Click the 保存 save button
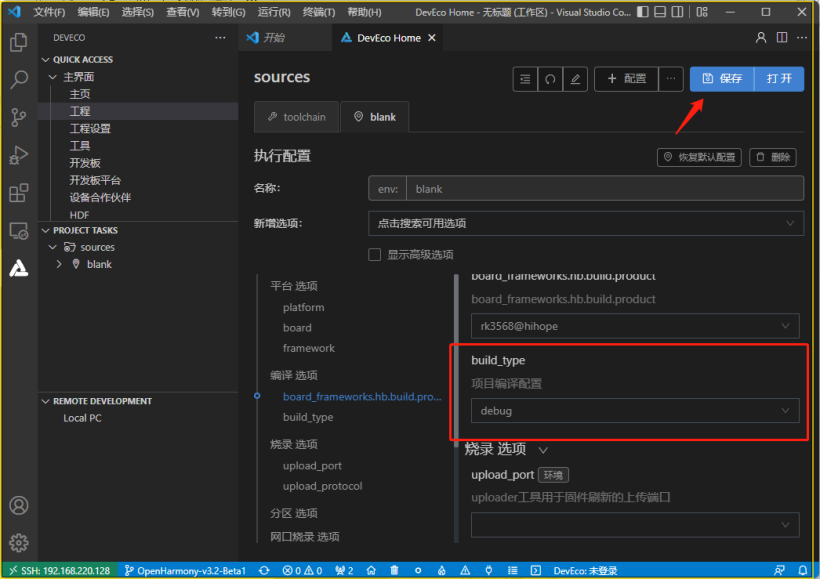 (723, 79)
